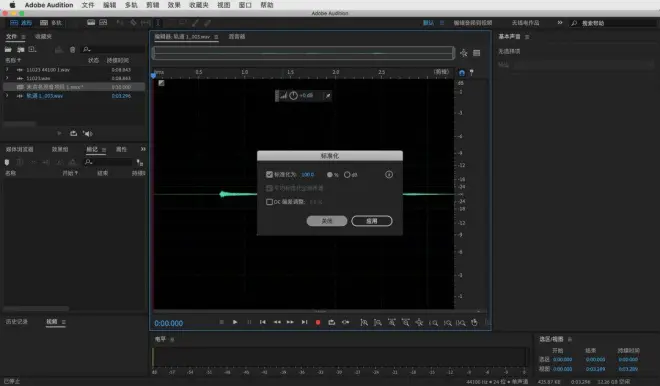Open the Markers panel menu icon
The image size is (660, 386).
[104, 149]
